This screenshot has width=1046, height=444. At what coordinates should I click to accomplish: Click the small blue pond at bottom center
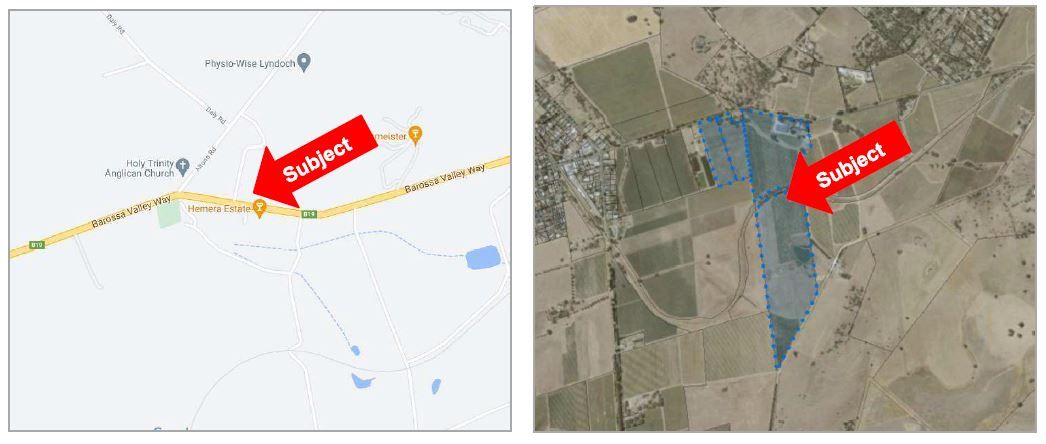364,381
